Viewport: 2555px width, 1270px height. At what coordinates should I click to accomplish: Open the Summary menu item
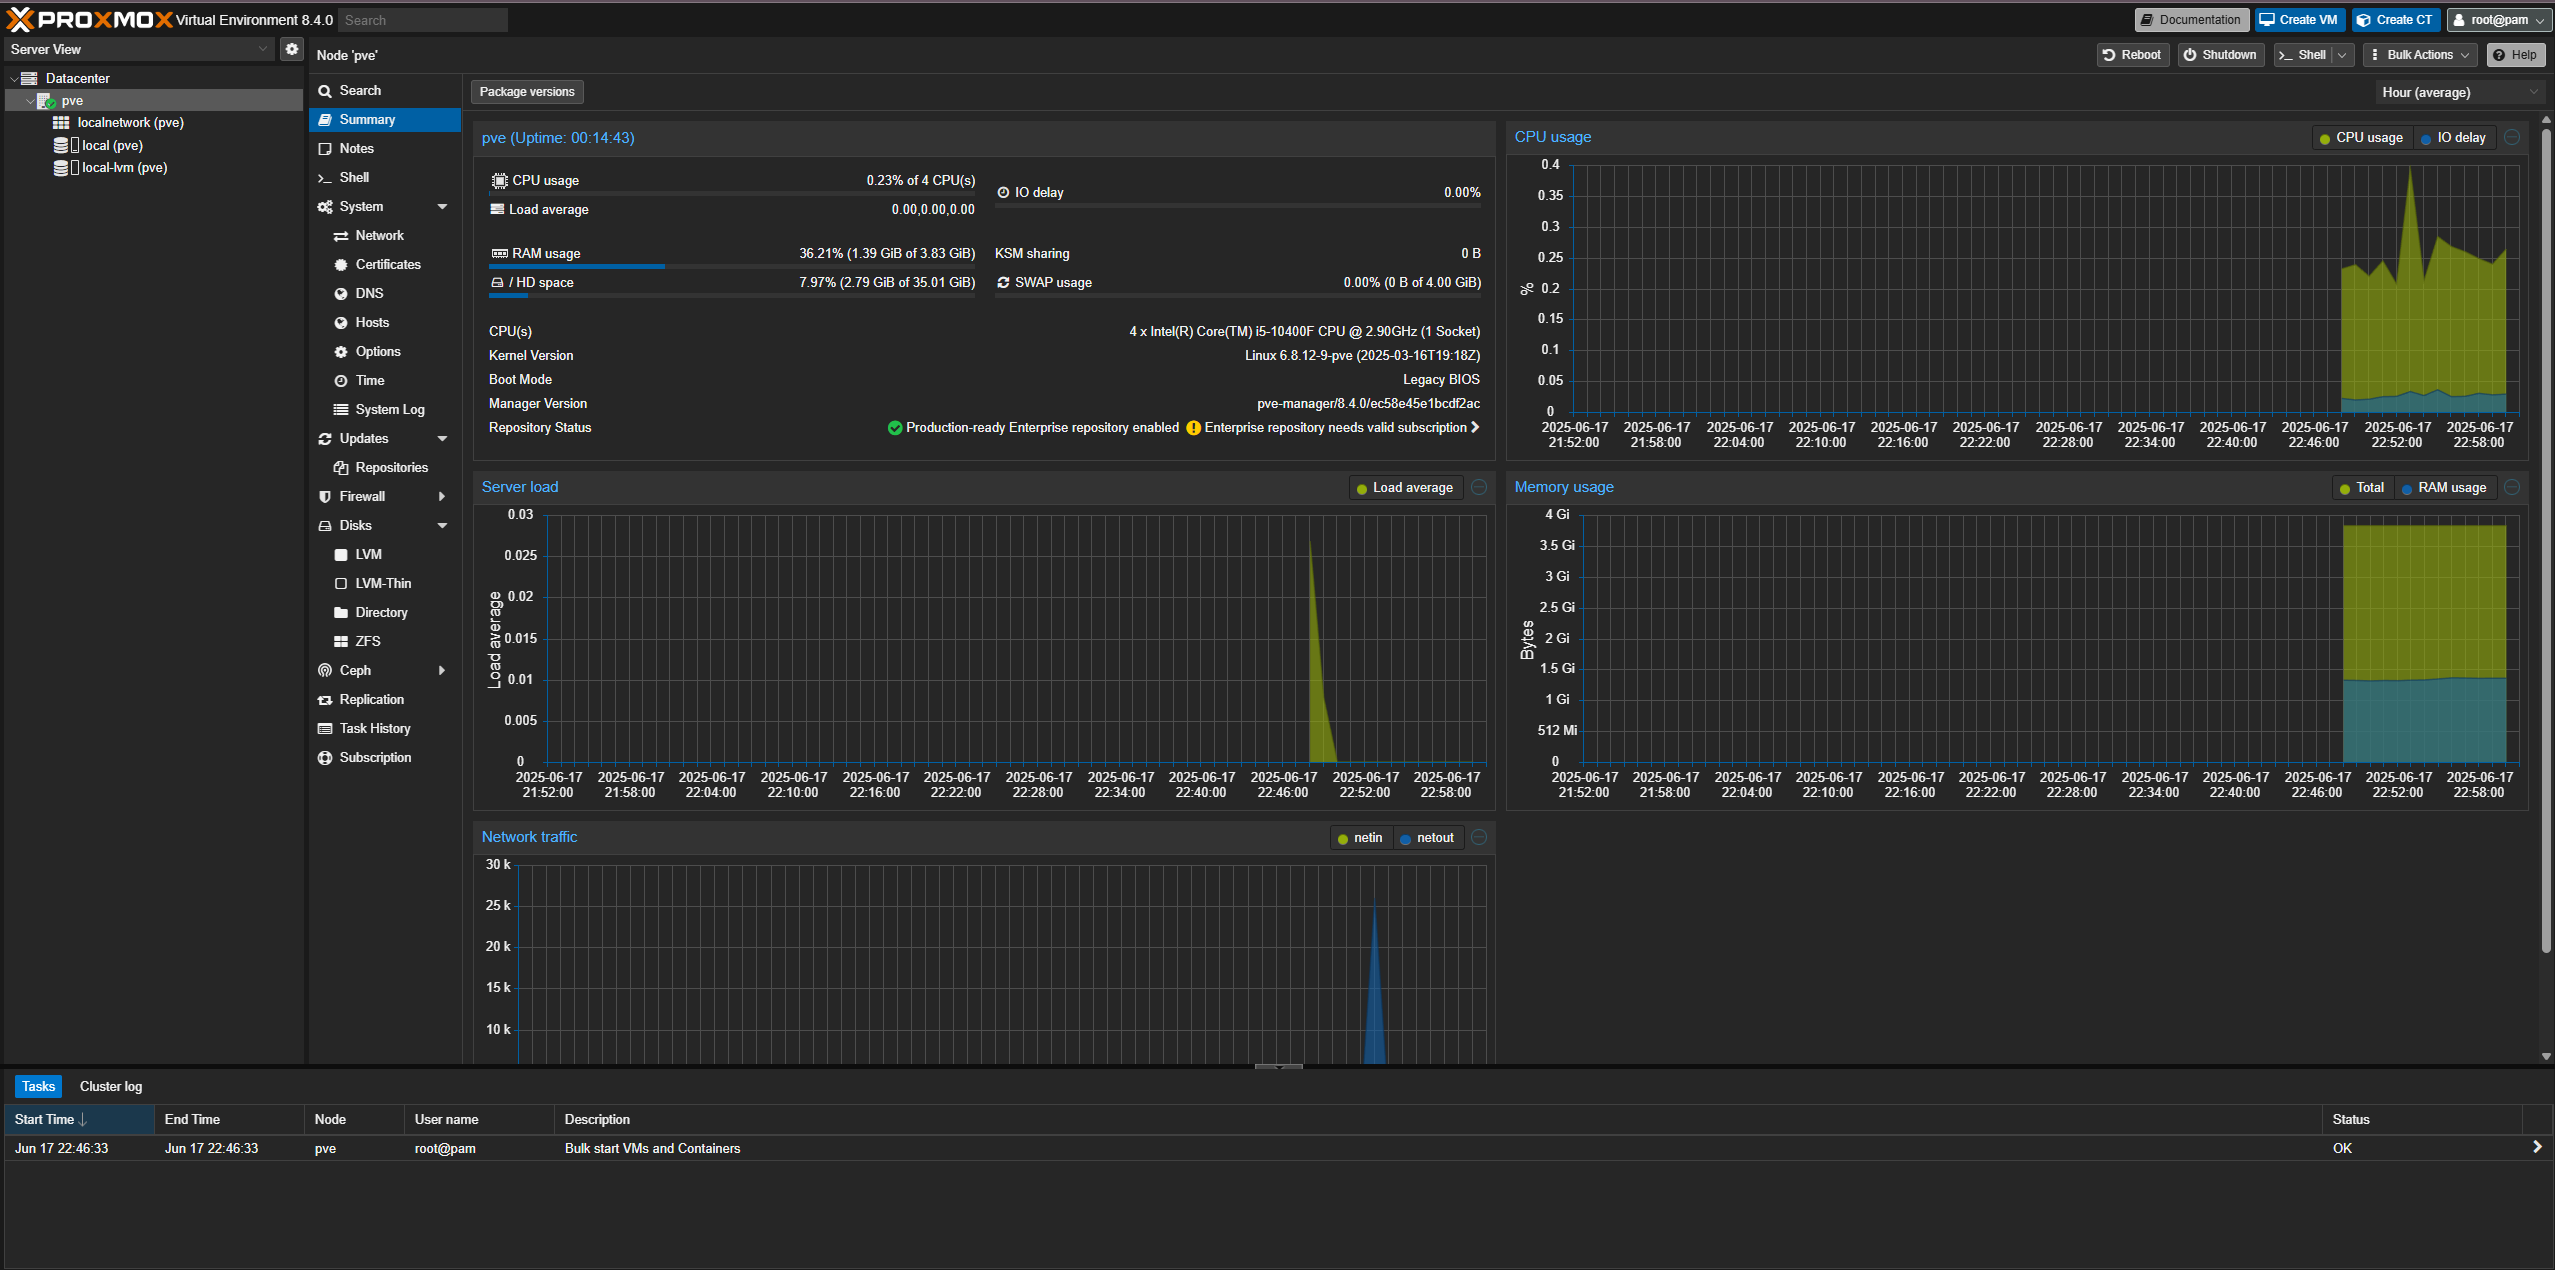coord(385,120)
